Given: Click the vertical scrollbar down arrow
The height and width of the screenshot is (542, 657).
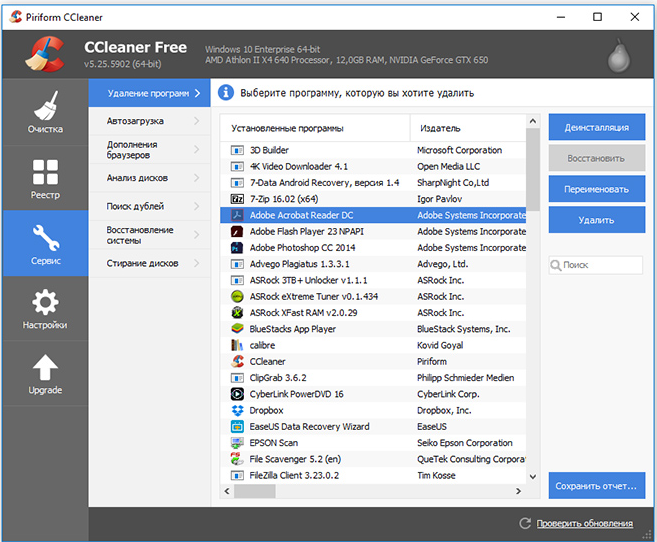Looking at the screenshot, I should (x=533, y=477).
